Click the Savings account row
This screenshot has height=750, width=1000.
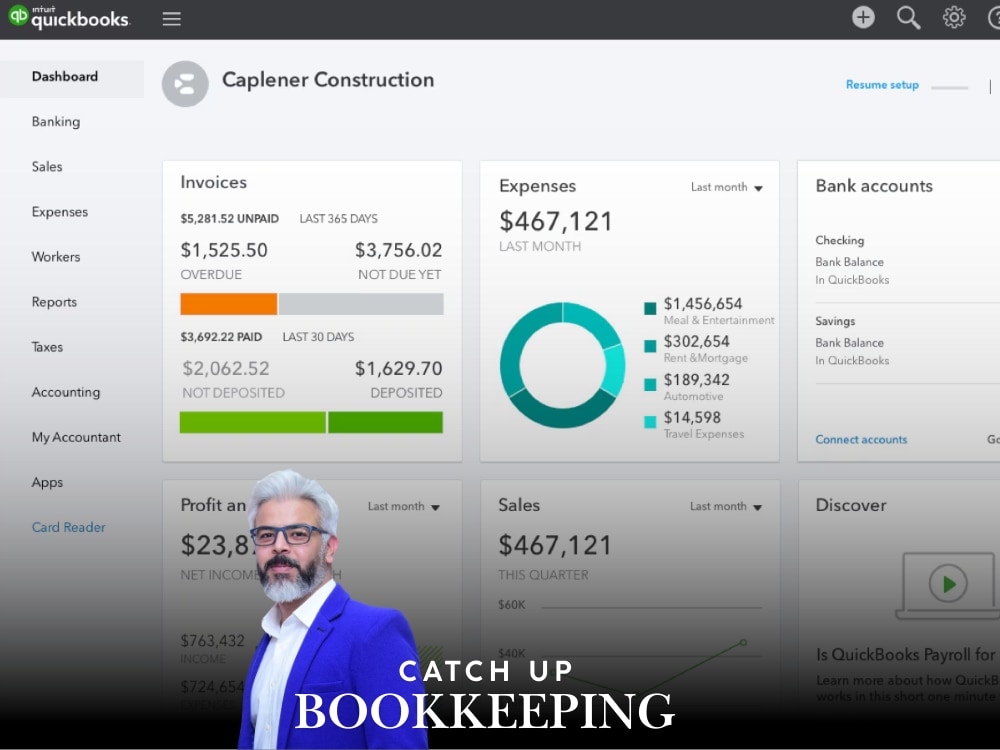(x=907, y=341)
